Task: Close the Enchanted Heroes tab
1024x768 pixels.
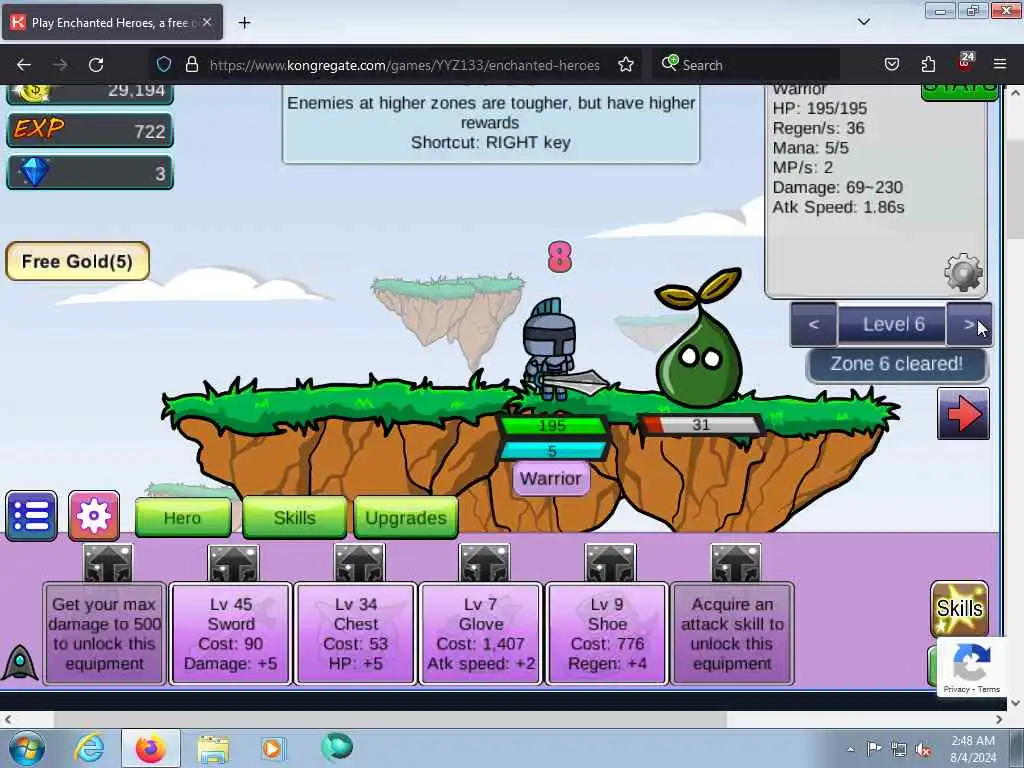Action: click(206, 22)
